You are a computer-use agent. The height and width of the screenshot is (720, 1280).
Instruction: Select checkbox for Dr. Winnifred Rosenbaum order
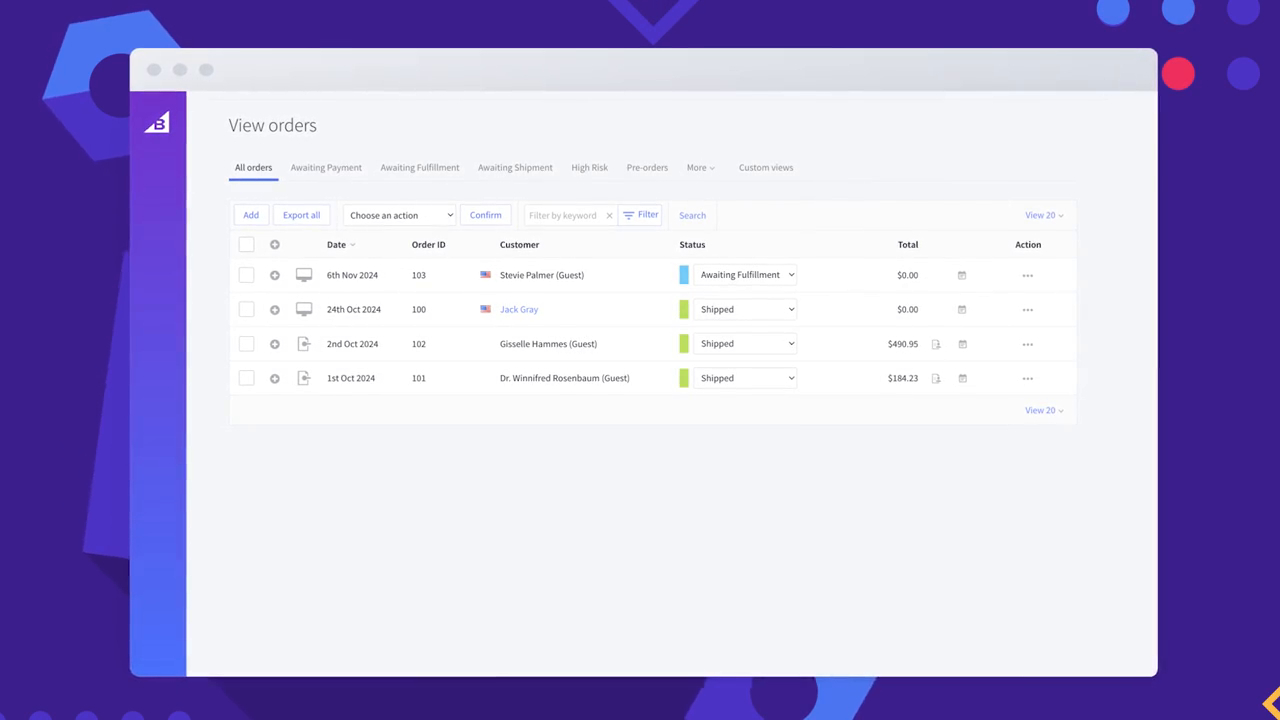[x=246, y=379]
